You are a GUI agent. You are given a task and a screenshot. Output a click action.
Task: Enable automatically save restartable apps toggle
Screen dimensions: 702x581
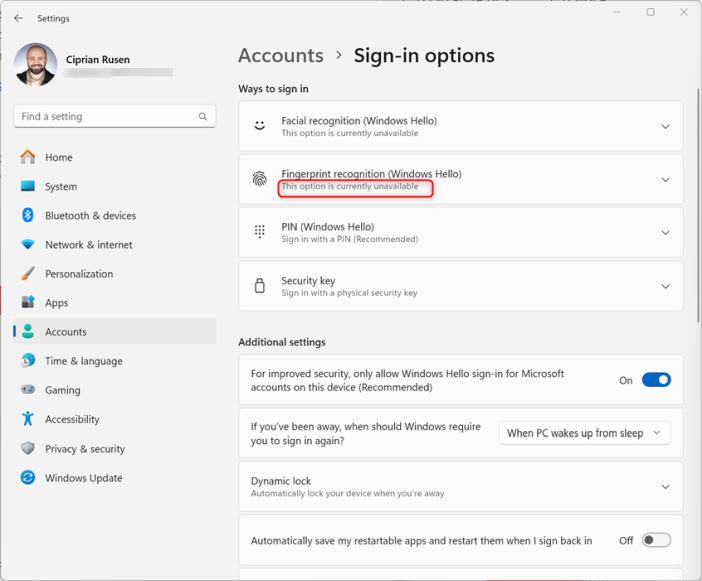[656, 540]
